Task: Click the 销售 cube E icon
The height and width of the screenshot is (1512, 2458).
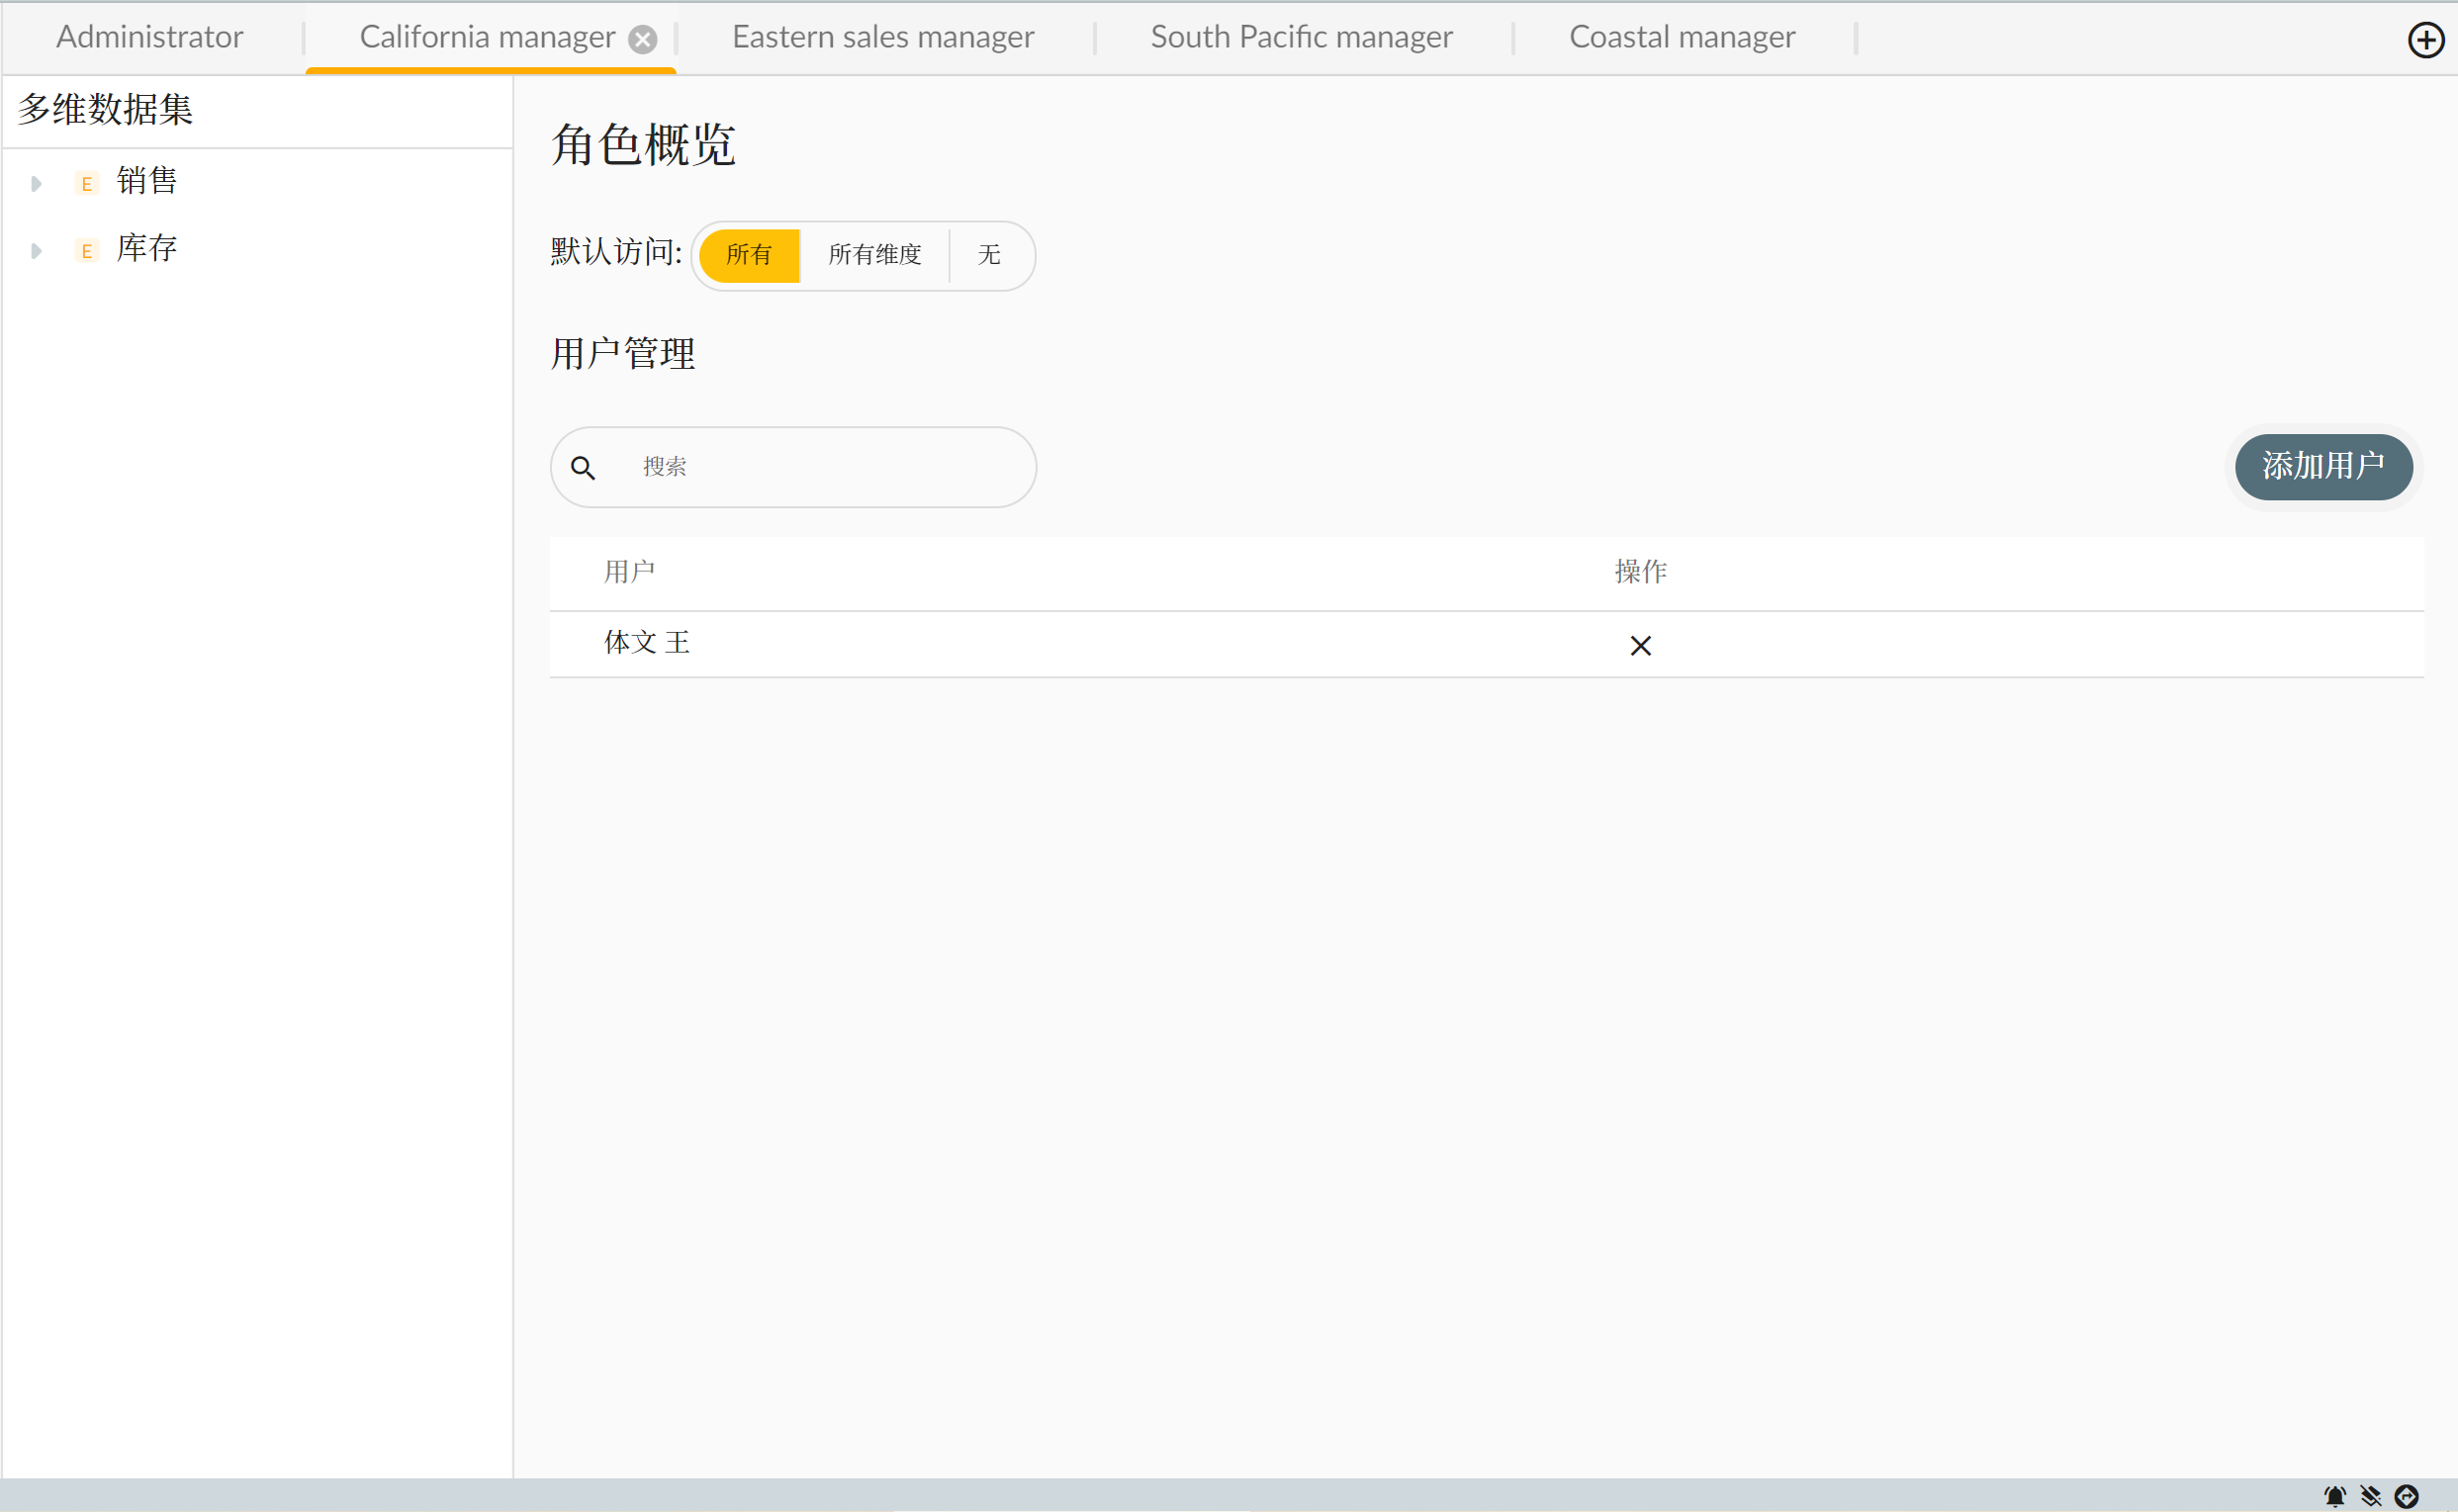Action: 87,183
